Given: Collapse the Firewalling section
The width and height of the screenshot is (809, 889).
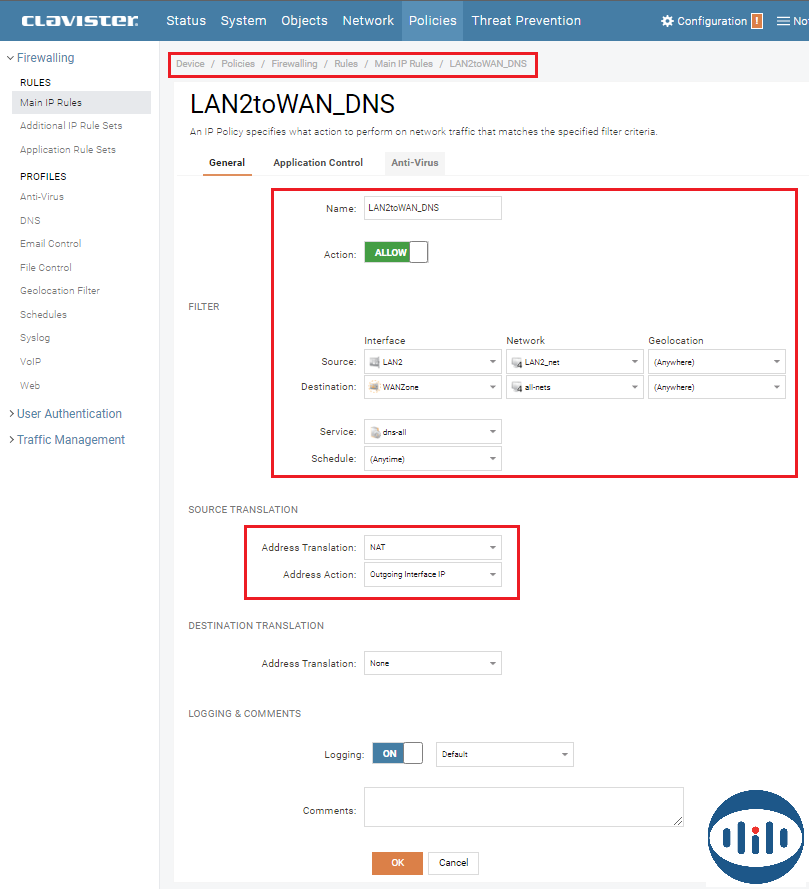Looking at the screenshot, I should tap(45, 58).
